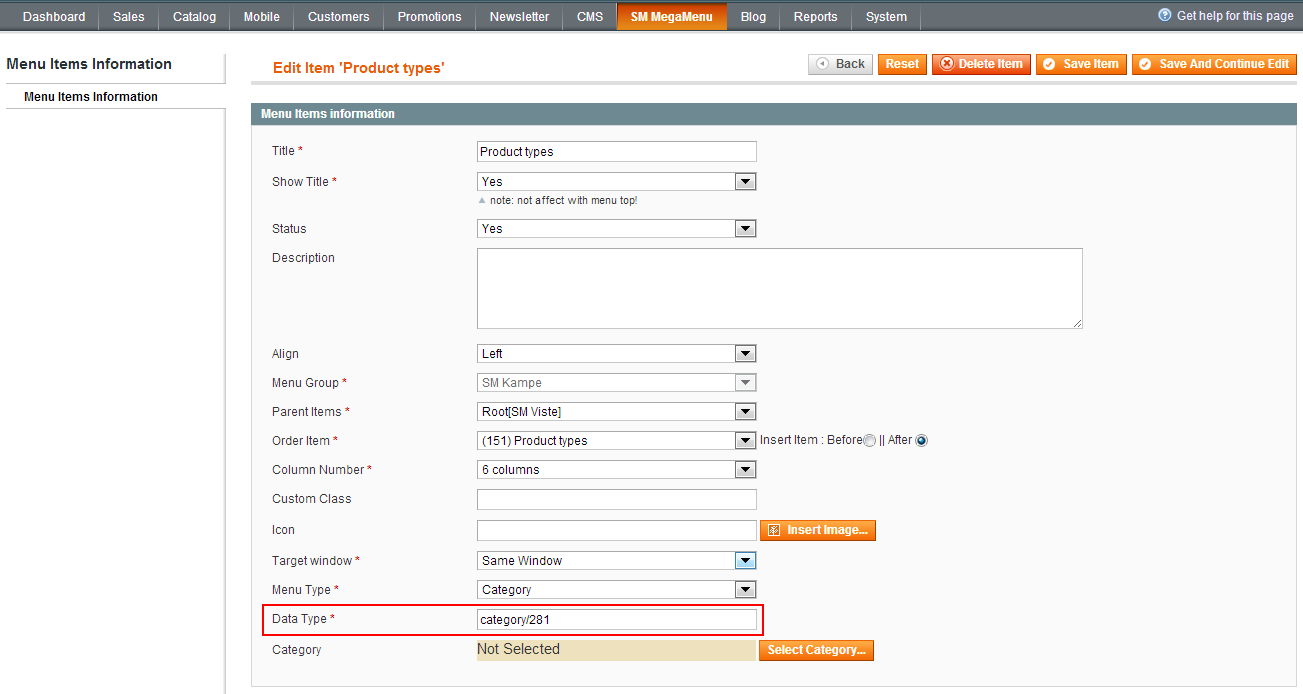Open the Catalog menu

pyautogui.click(x=194, y=17)
